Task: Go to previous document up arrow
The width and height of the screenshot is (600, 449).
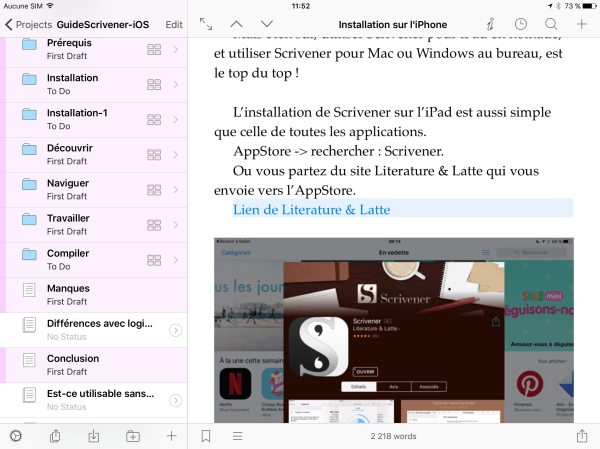Action: coord(236,24)
